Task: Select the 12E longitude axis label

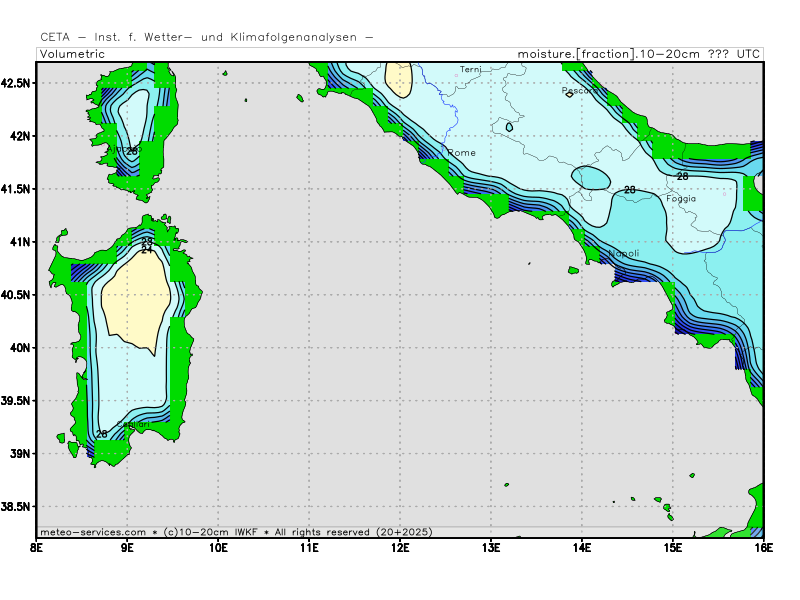Action: pyautogui.click(x=400, y=547)
